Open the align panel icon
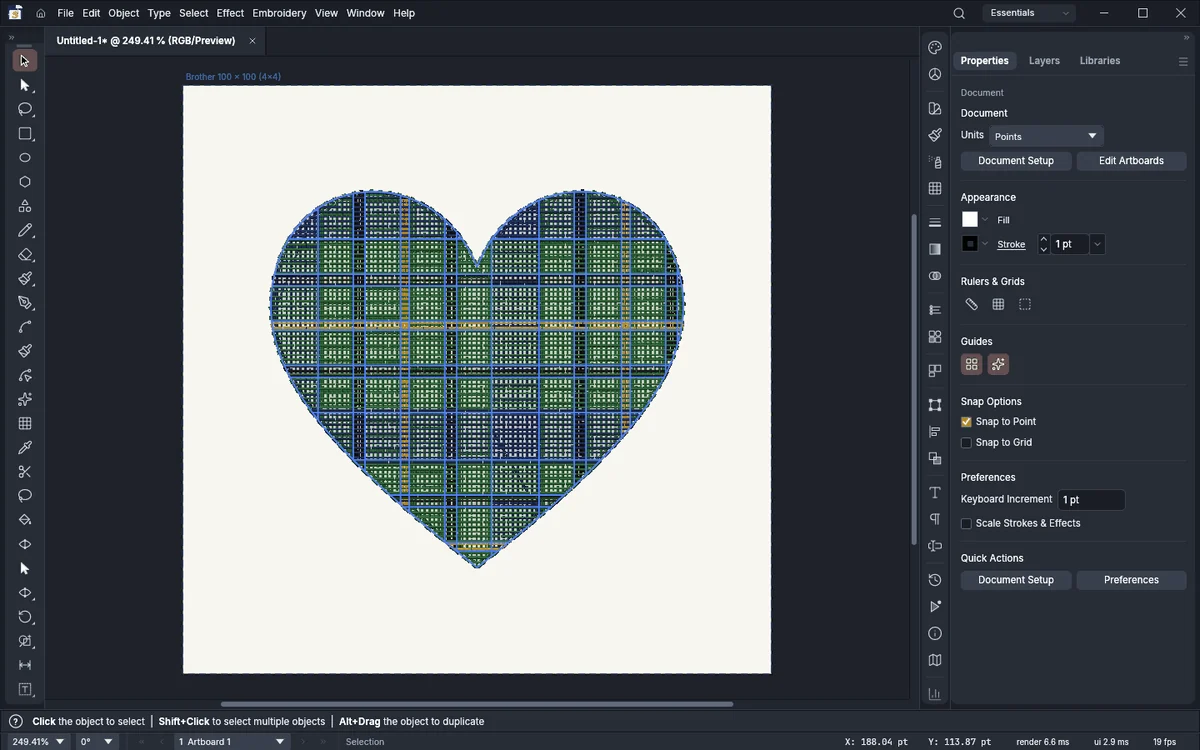This screenshot has width=1200, height=750. click(935, 432)
